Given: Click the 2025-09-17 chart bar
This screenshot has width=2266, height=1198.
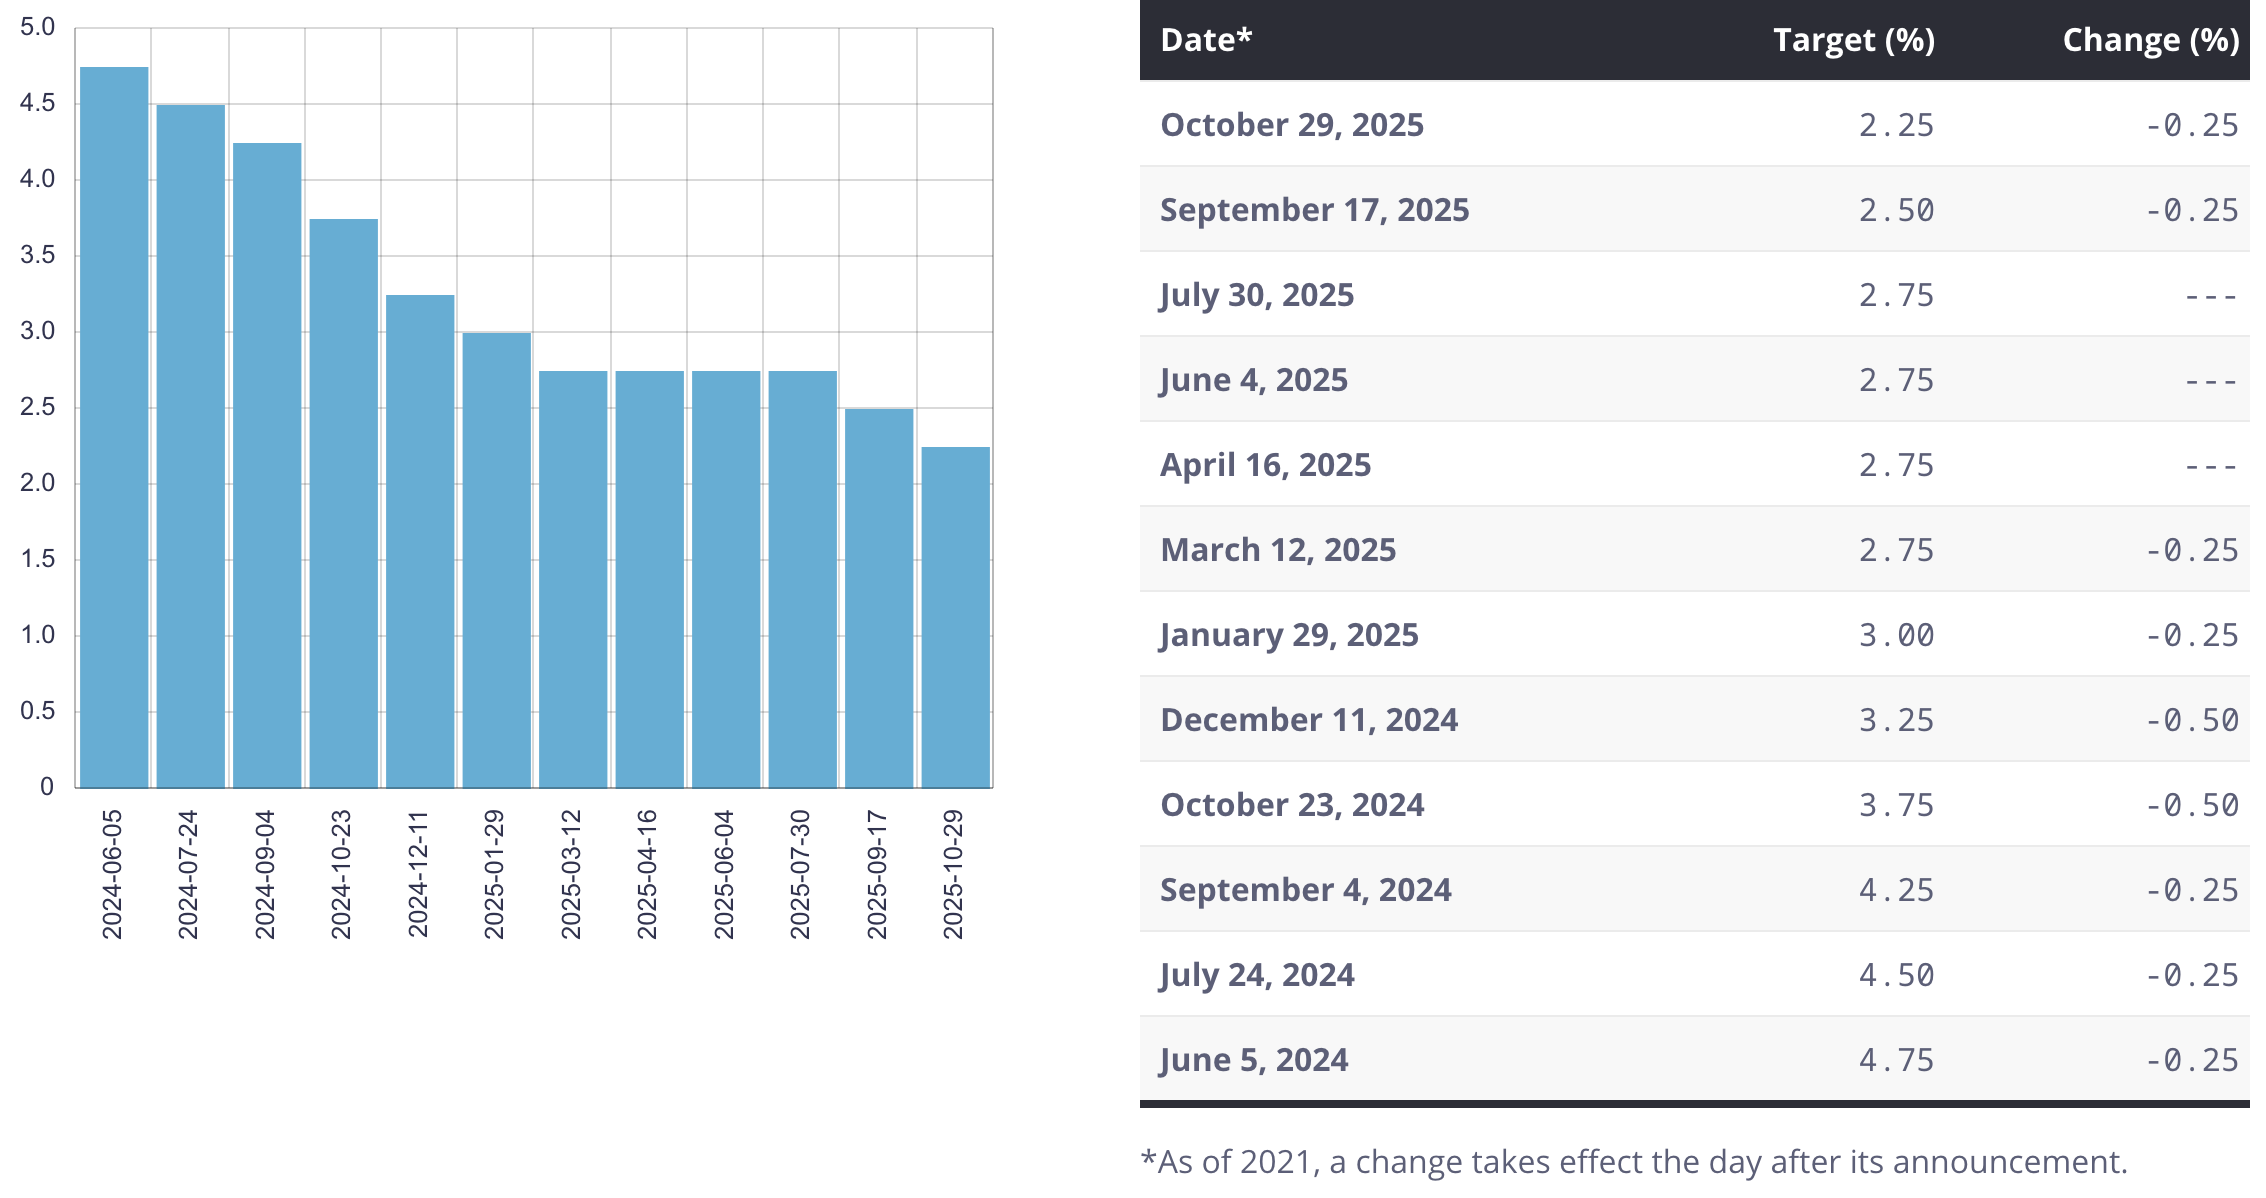Looking at the screenshot, I should tap(879, 598).
